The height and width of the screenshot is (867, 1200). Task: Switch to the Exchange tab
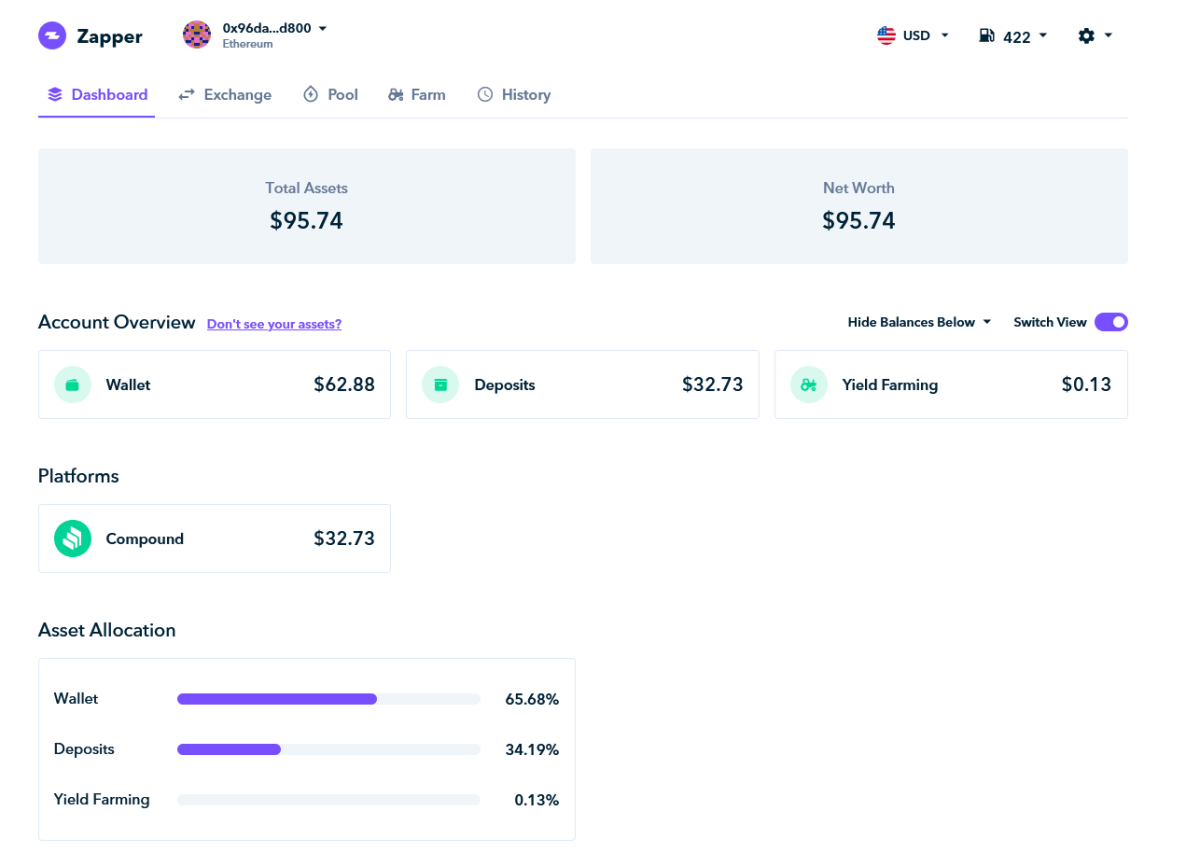coord(225,95)
